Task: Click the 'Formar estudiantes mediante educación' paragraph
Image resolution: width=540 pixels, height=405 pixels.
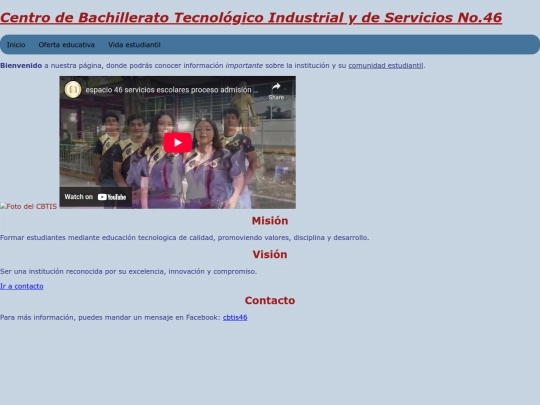Action: click(x=185, y=238)
